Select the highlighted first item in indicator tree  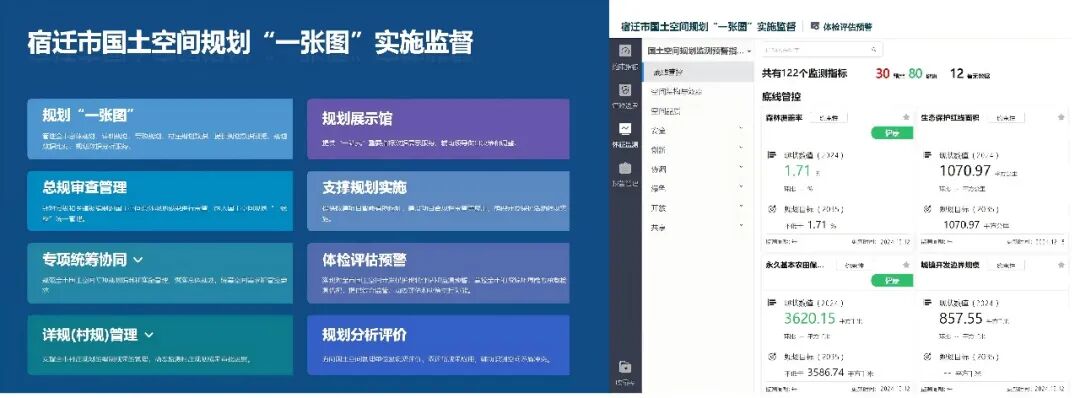(698, 72)
